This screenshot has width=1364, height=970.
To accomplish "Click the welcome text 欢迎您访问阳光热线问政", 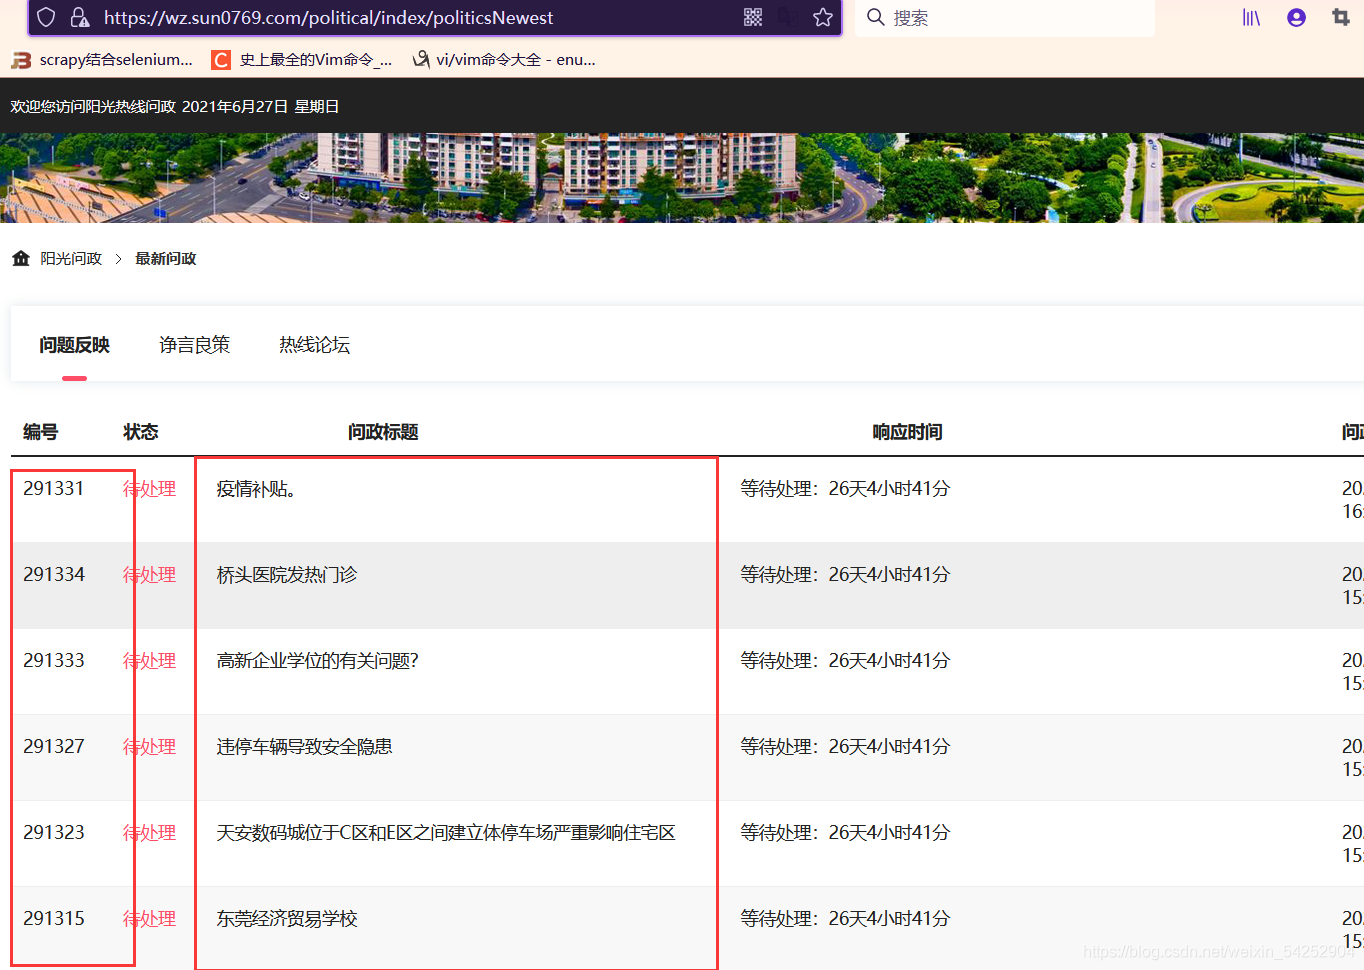I will pos(93,106).
